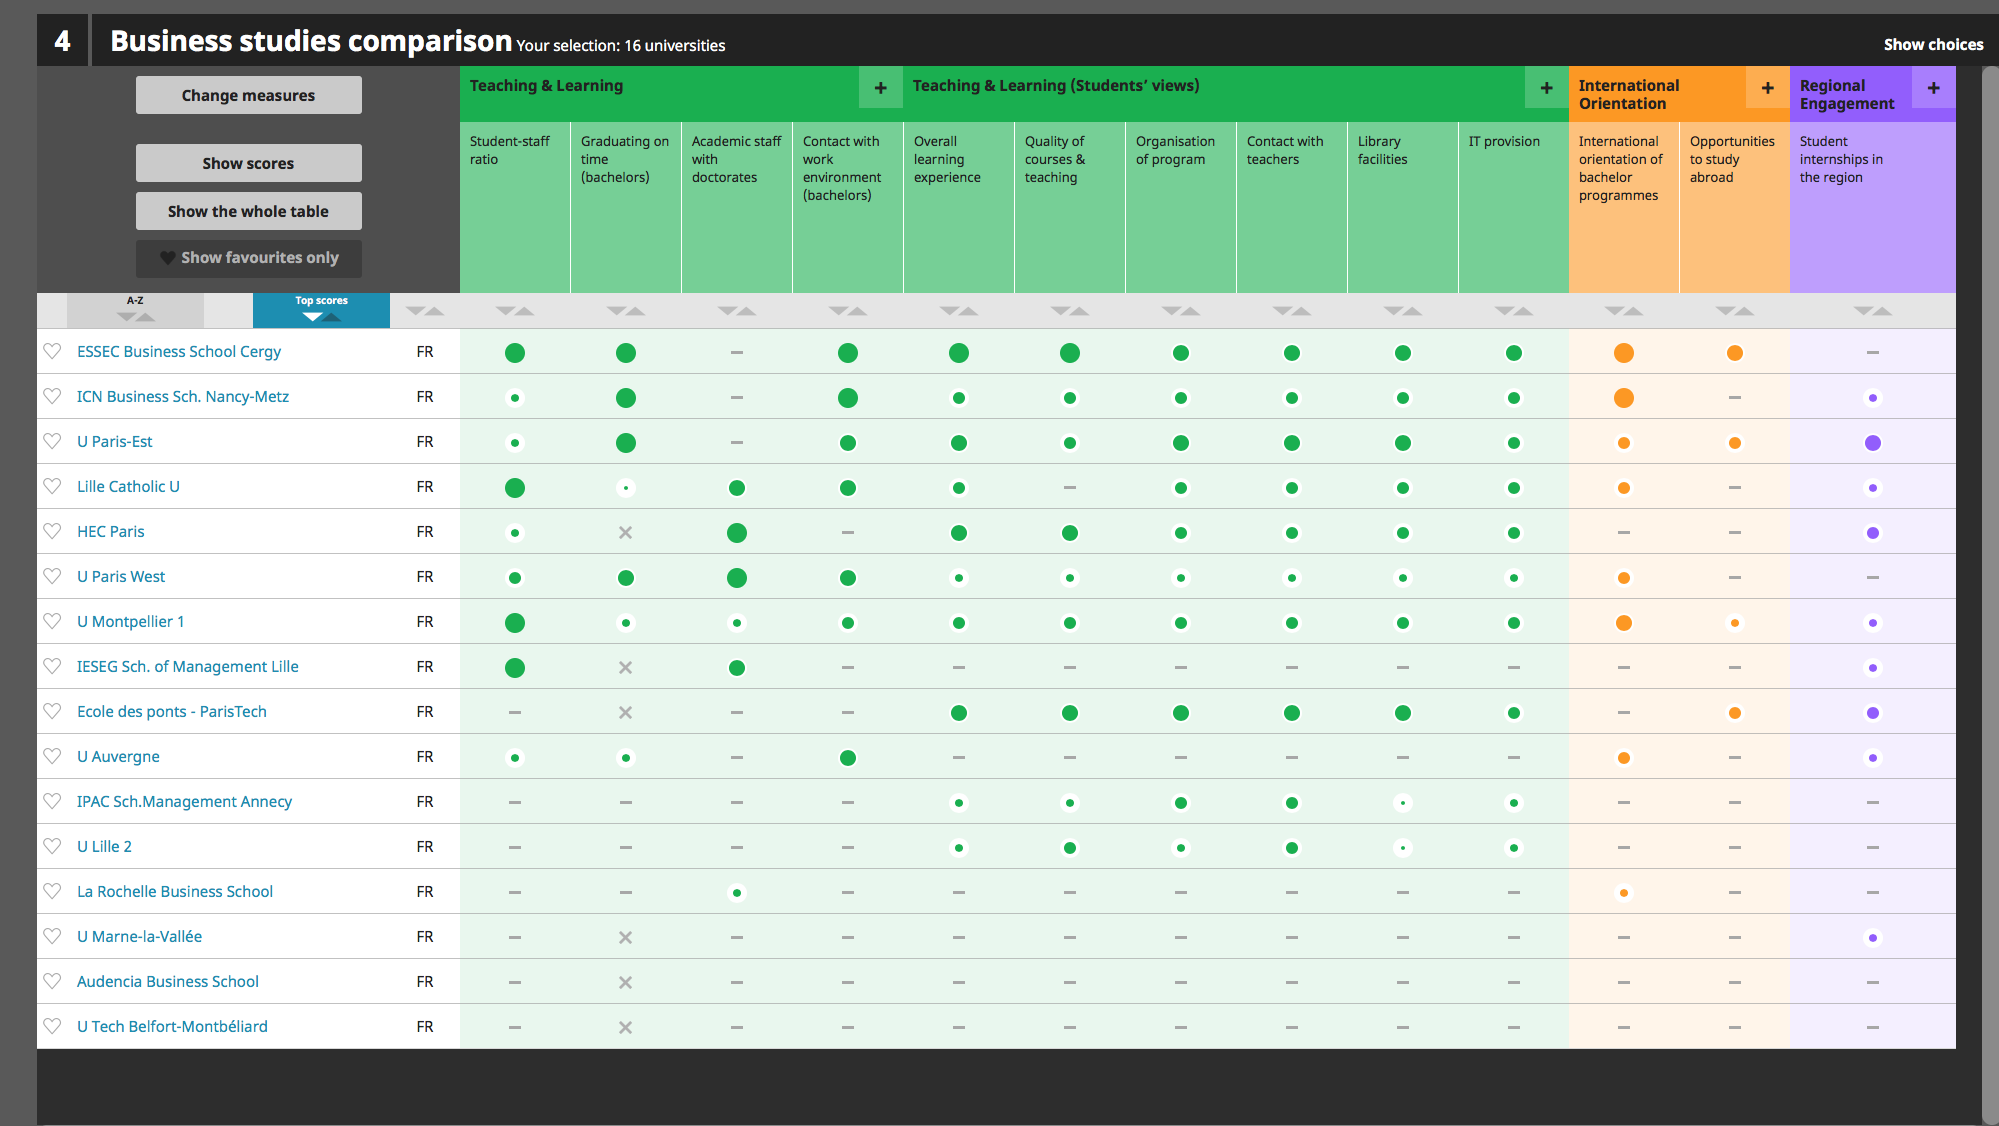Screen dimensions: 1999x1126
Task: Click plus icon beside Teaching & Learning header
Action: (880, 88)
